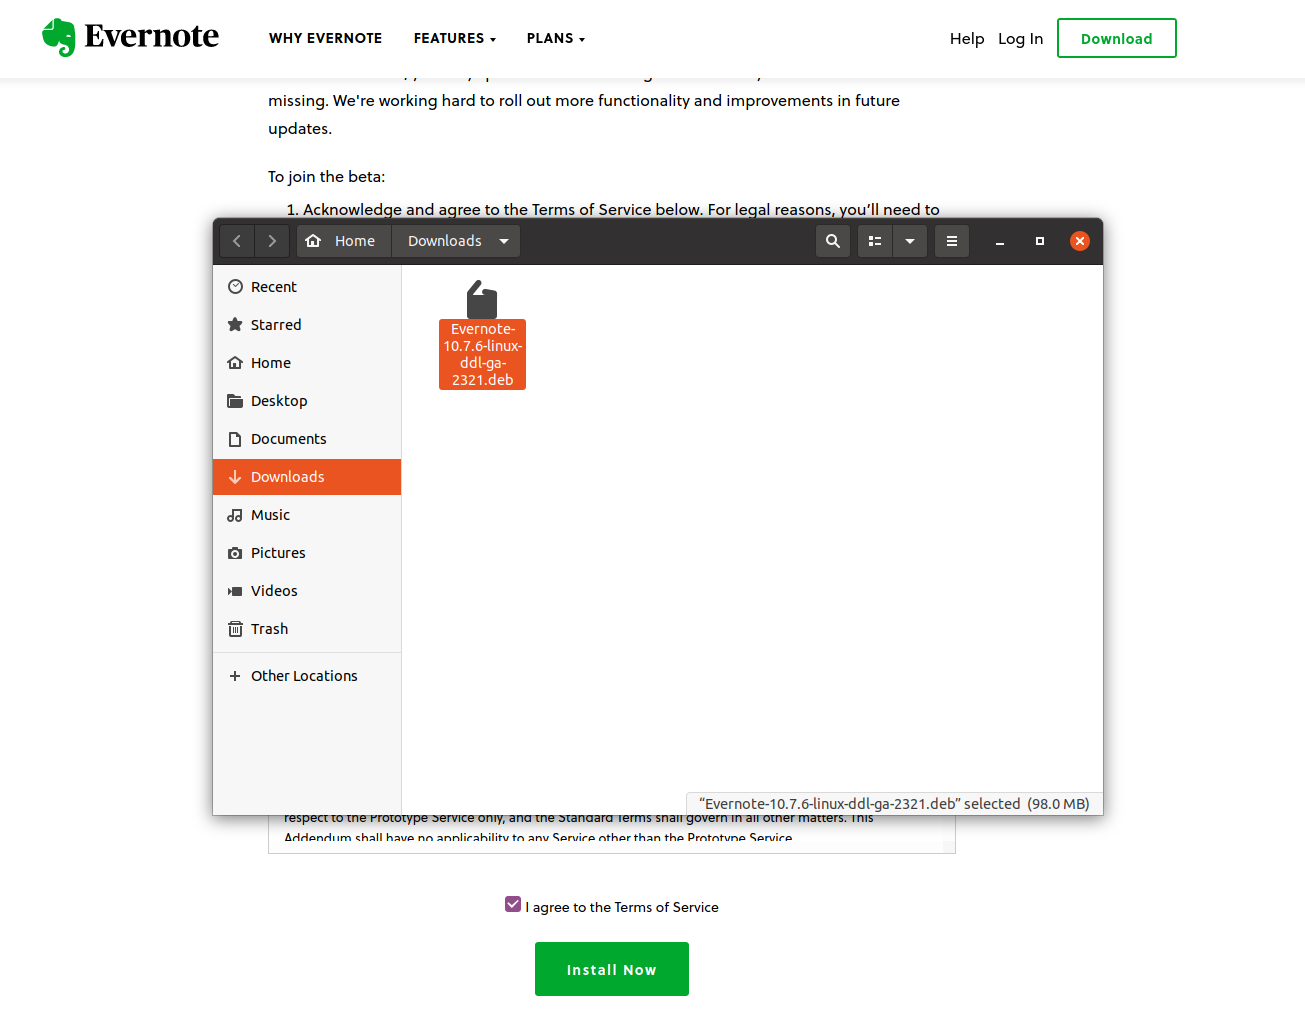Expand the view options dropdown arrow
1305x1021 pixels.
coord(910,241)
